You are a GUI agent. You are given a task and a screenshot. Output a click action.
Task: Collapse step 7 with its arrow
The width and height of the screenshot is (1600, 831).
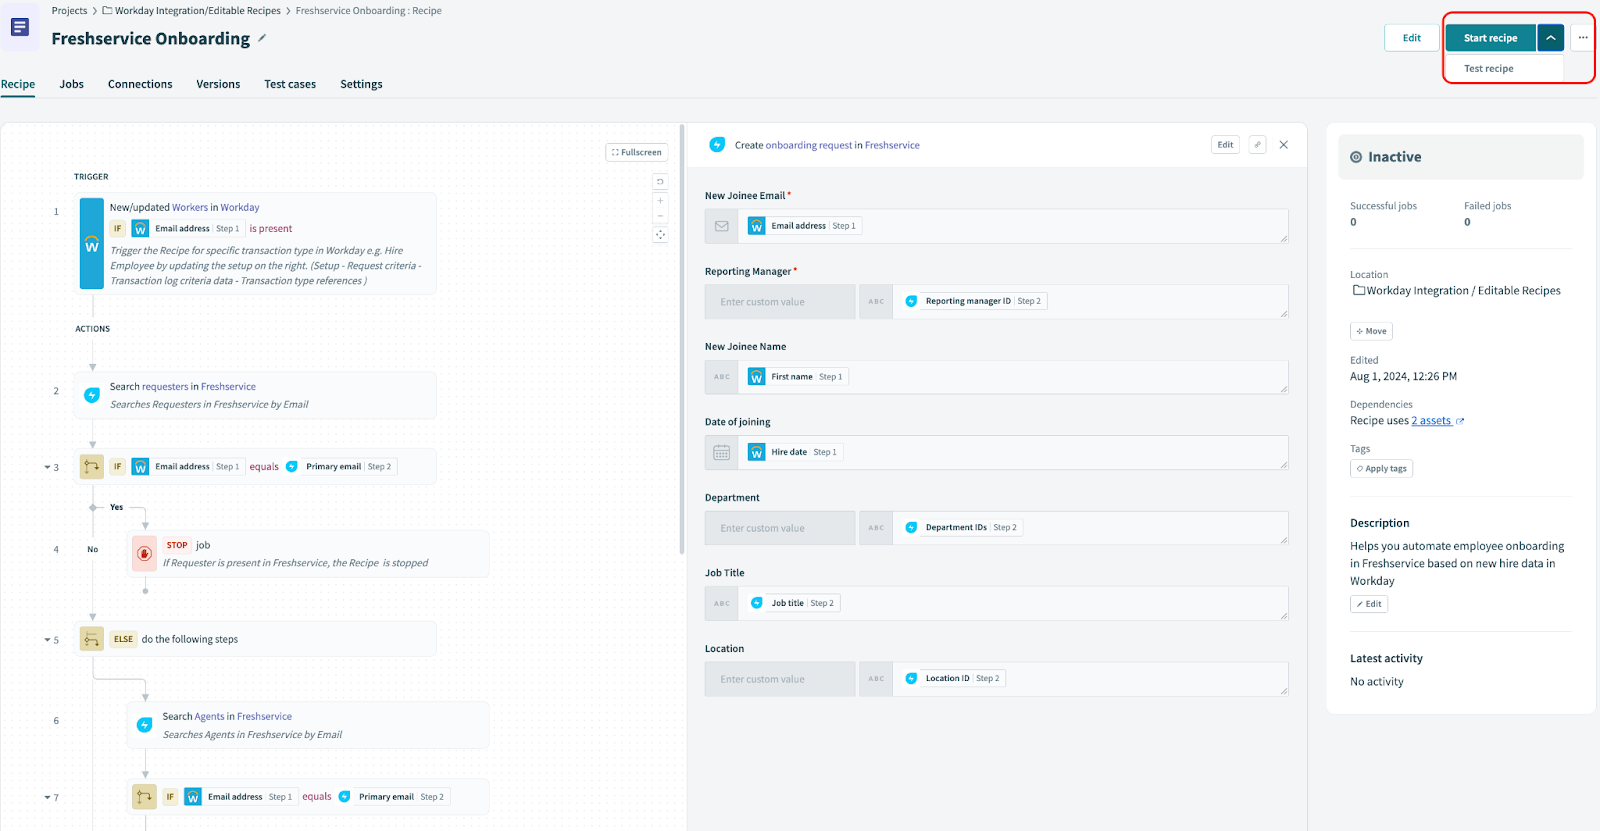pos(47,798)
